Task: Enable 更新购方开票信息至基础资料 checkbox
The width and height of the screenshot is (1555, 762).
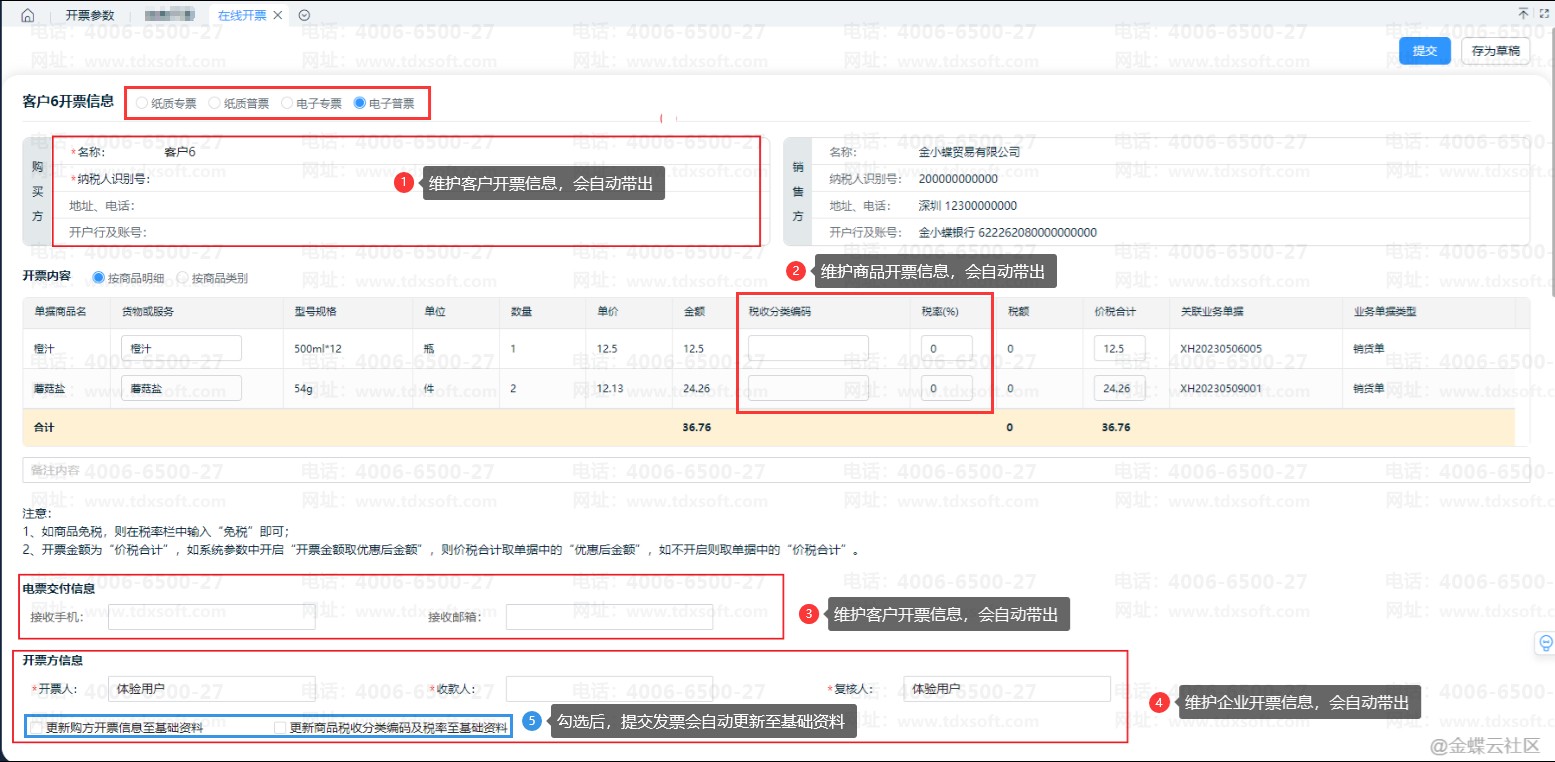Action: (x=37, y=728)
